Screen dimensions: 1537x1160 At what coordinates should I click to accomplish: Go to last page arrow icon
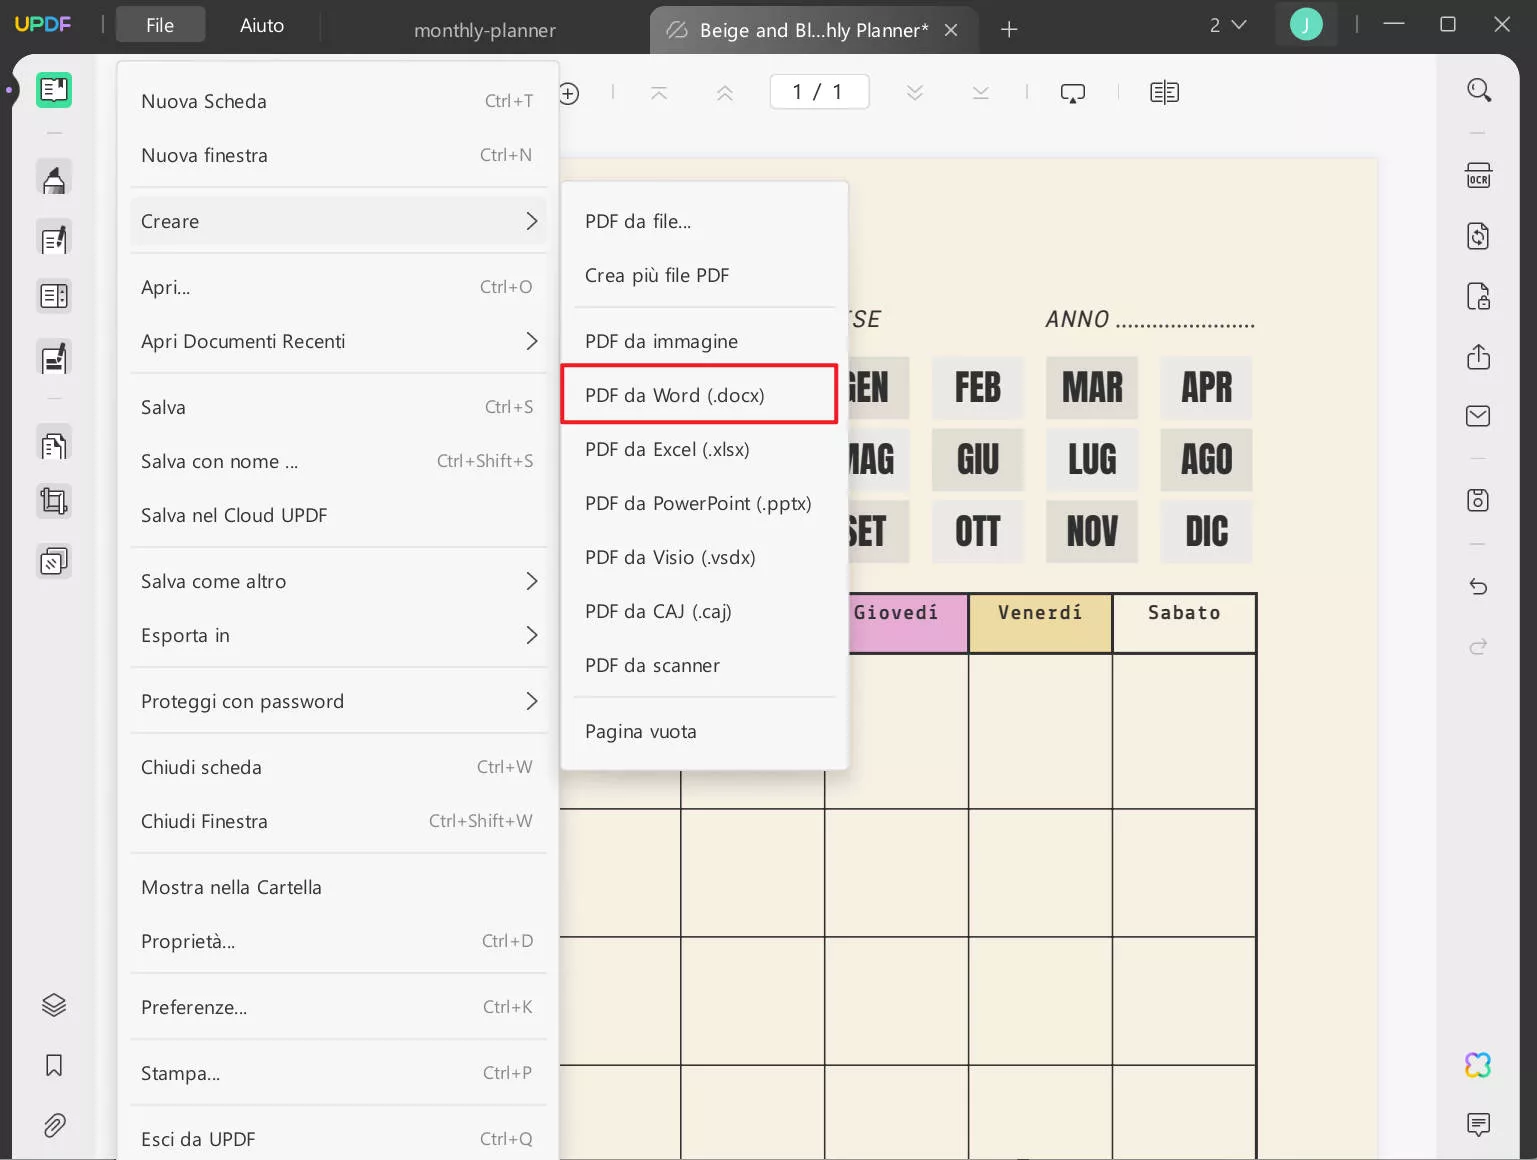click(x=981, y=93)
